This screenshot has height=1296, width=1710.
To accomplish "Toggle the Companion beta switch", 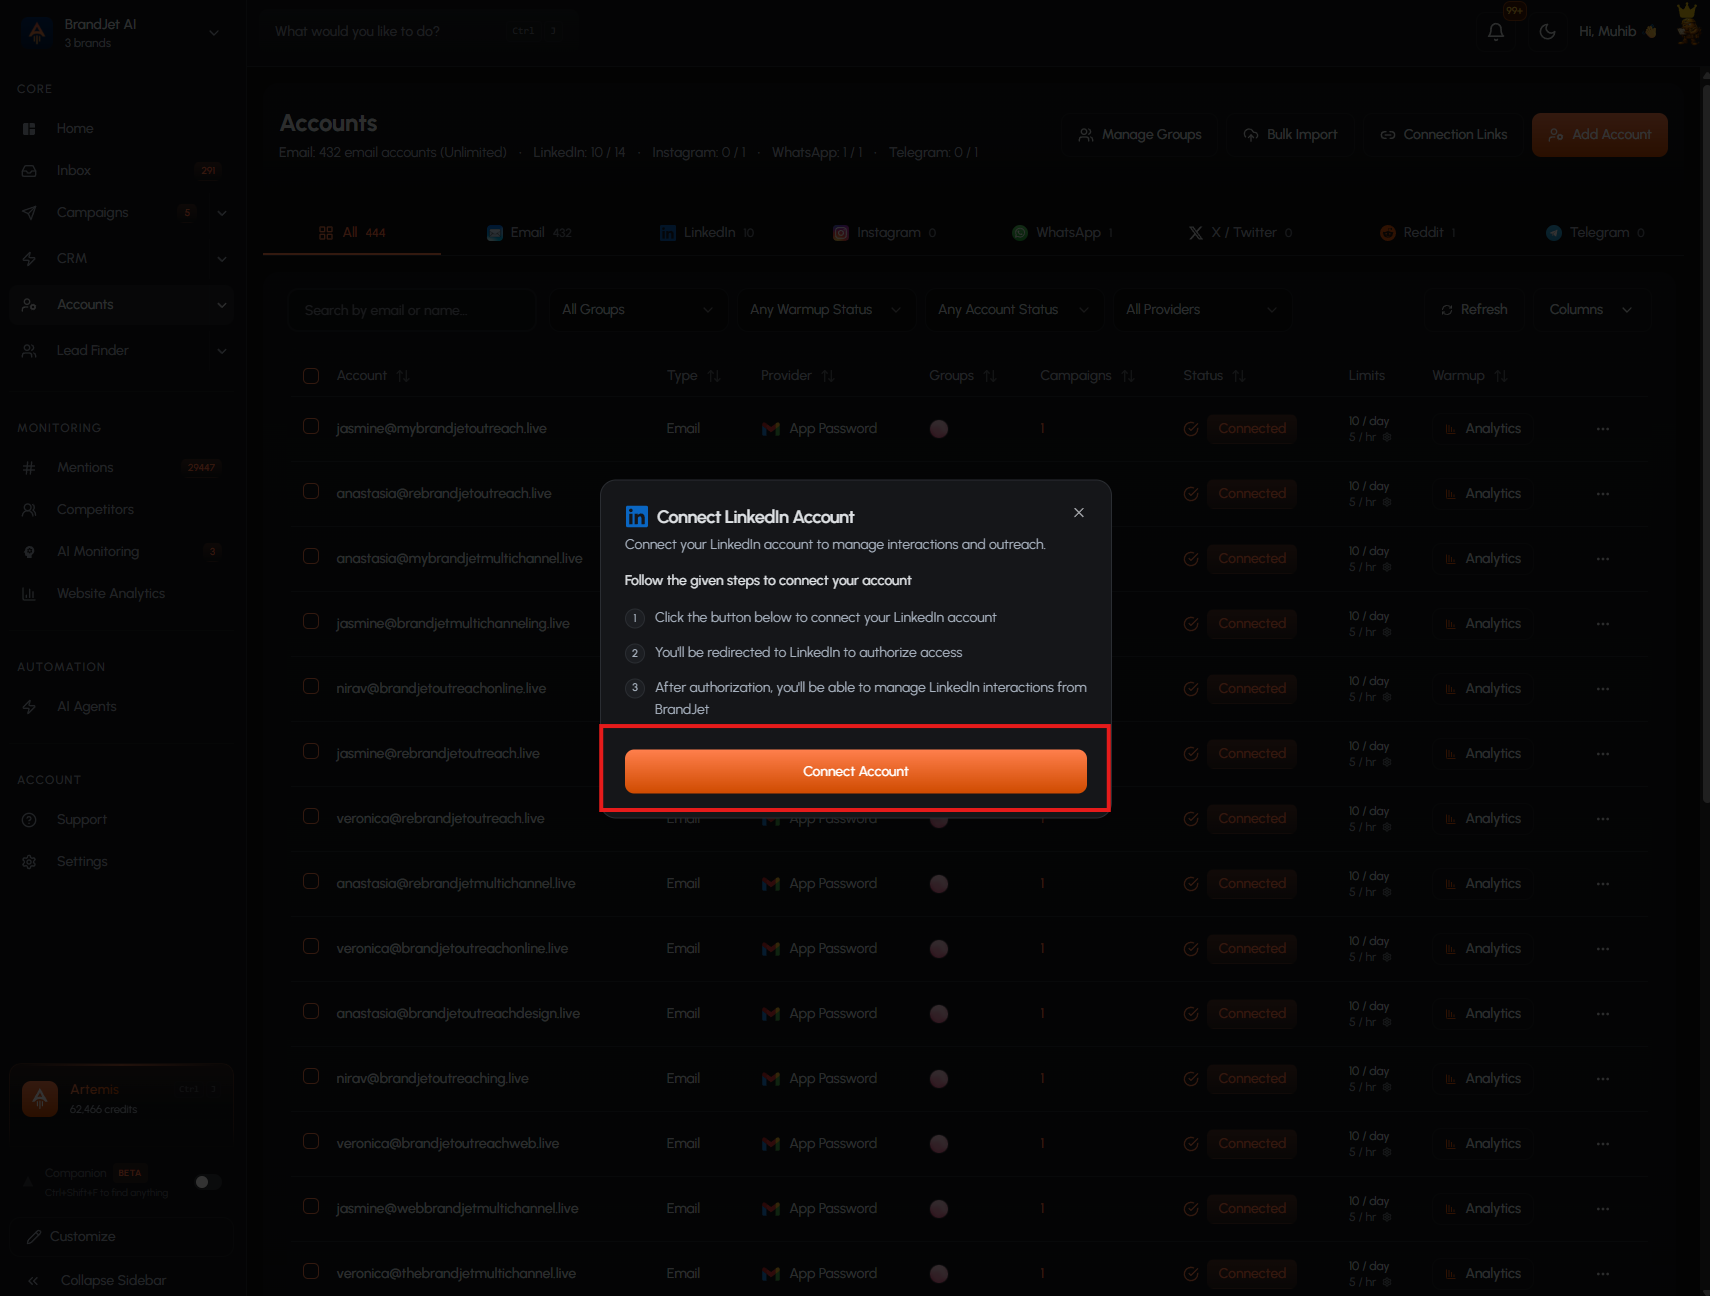I will pyautogui.click(x=208, y=1182).
